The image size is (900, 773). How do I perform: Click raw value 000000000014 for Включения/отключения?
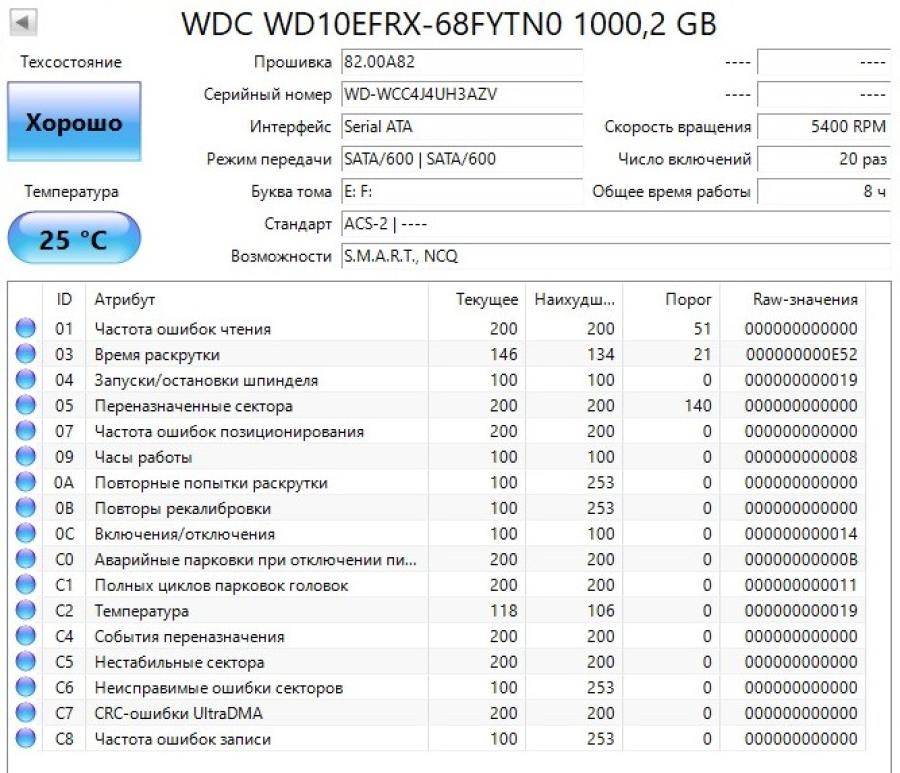click(x=801, y=533)
